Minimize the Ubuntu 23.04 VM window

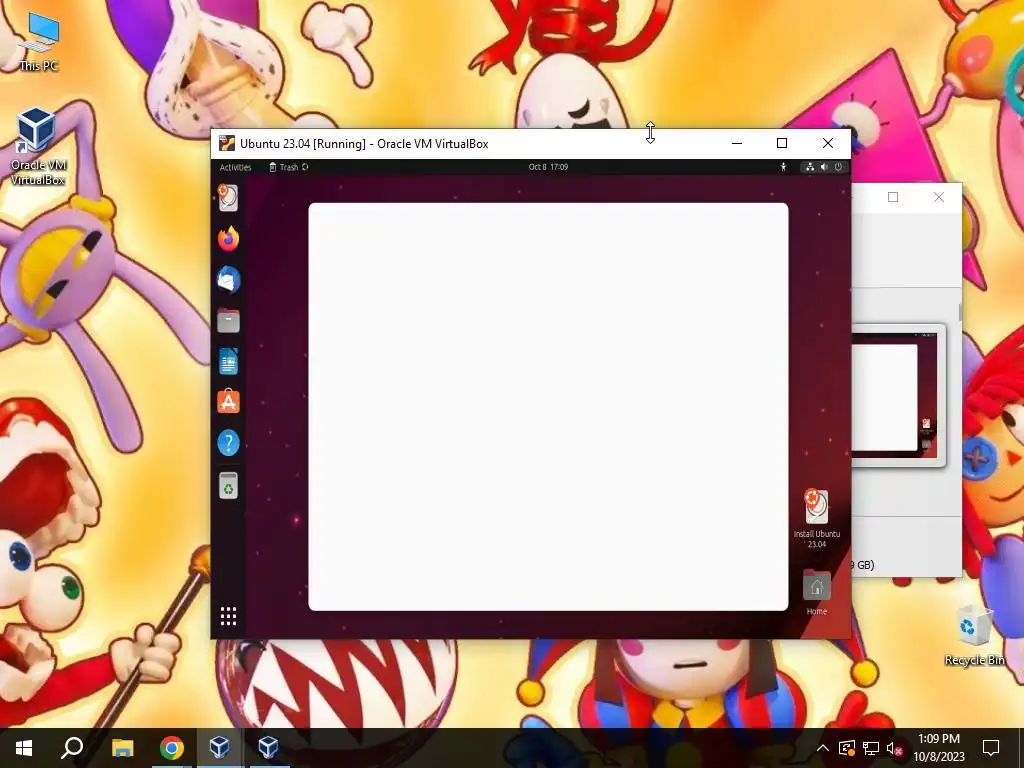tap(737, 144)
